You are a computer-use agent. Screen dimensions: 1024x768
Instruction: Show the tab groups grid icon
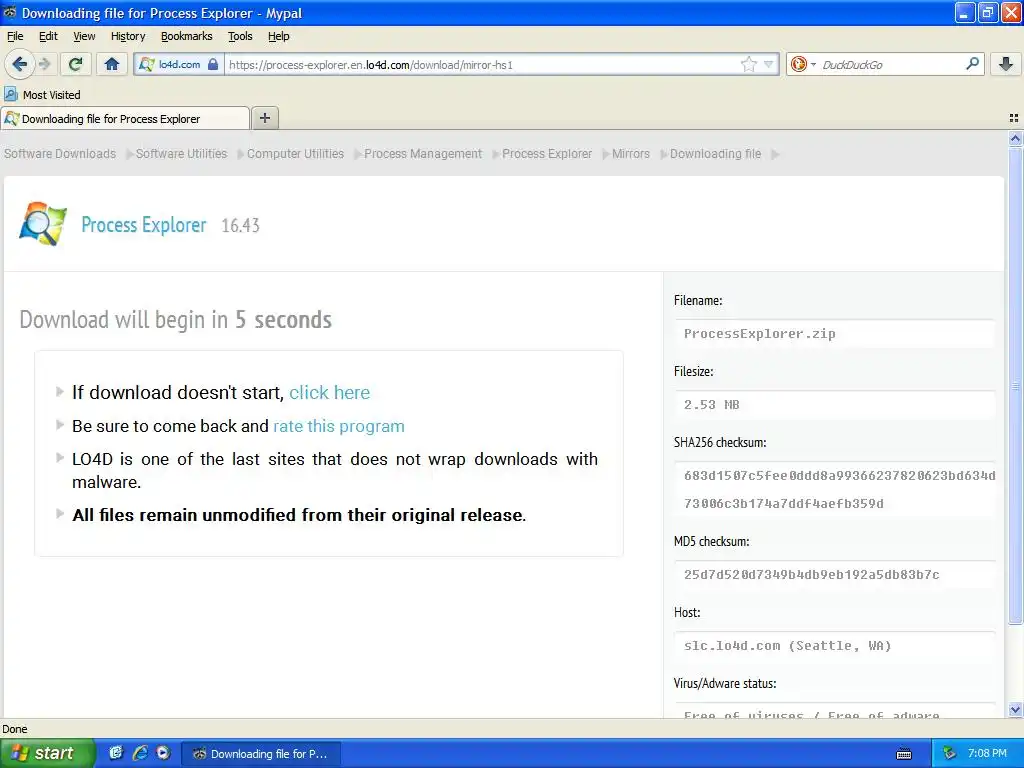tap(1014, 118)
